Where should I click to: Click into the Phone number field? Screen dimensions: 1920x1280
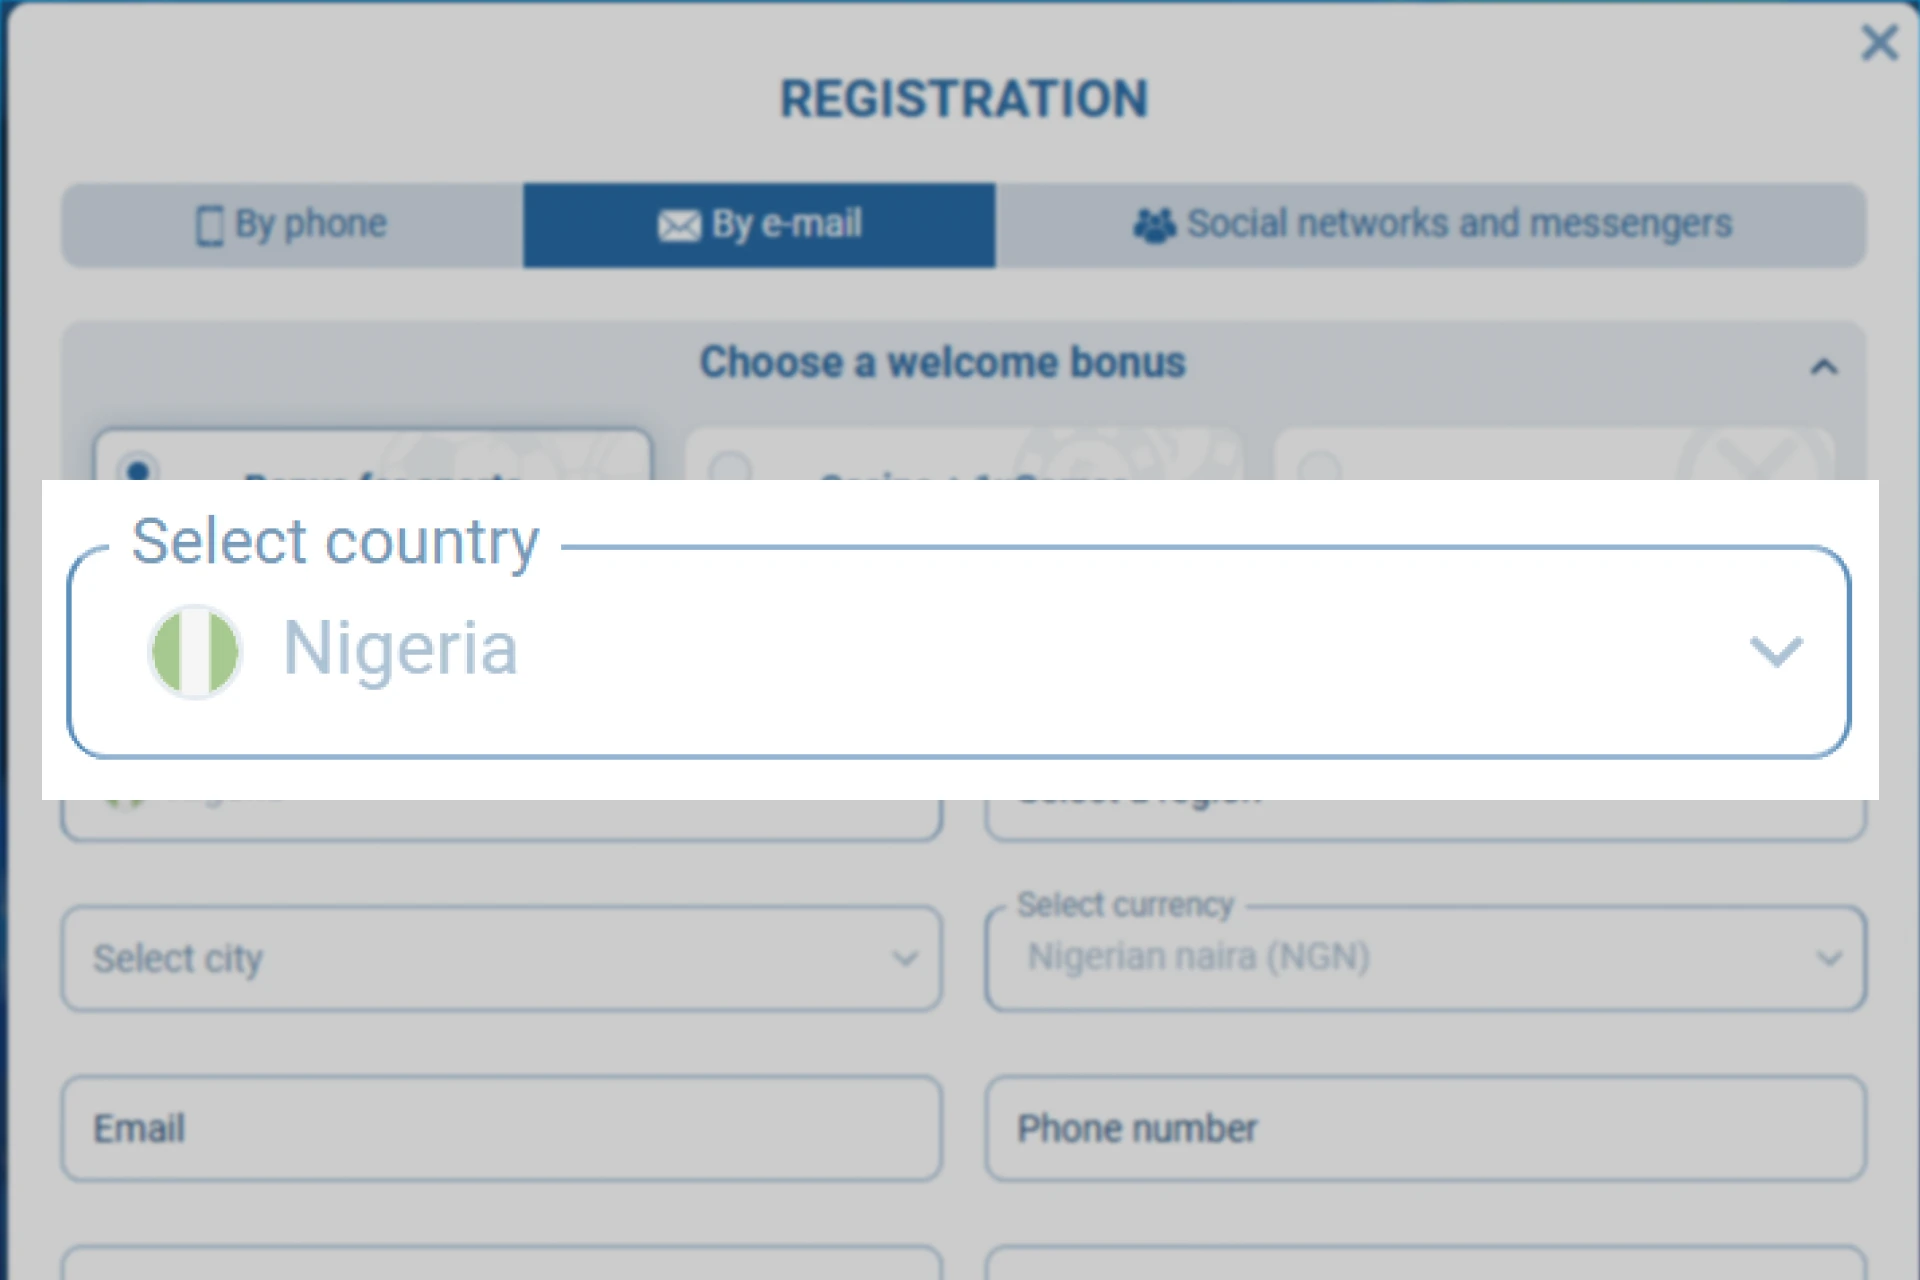click(1425, 1128)
